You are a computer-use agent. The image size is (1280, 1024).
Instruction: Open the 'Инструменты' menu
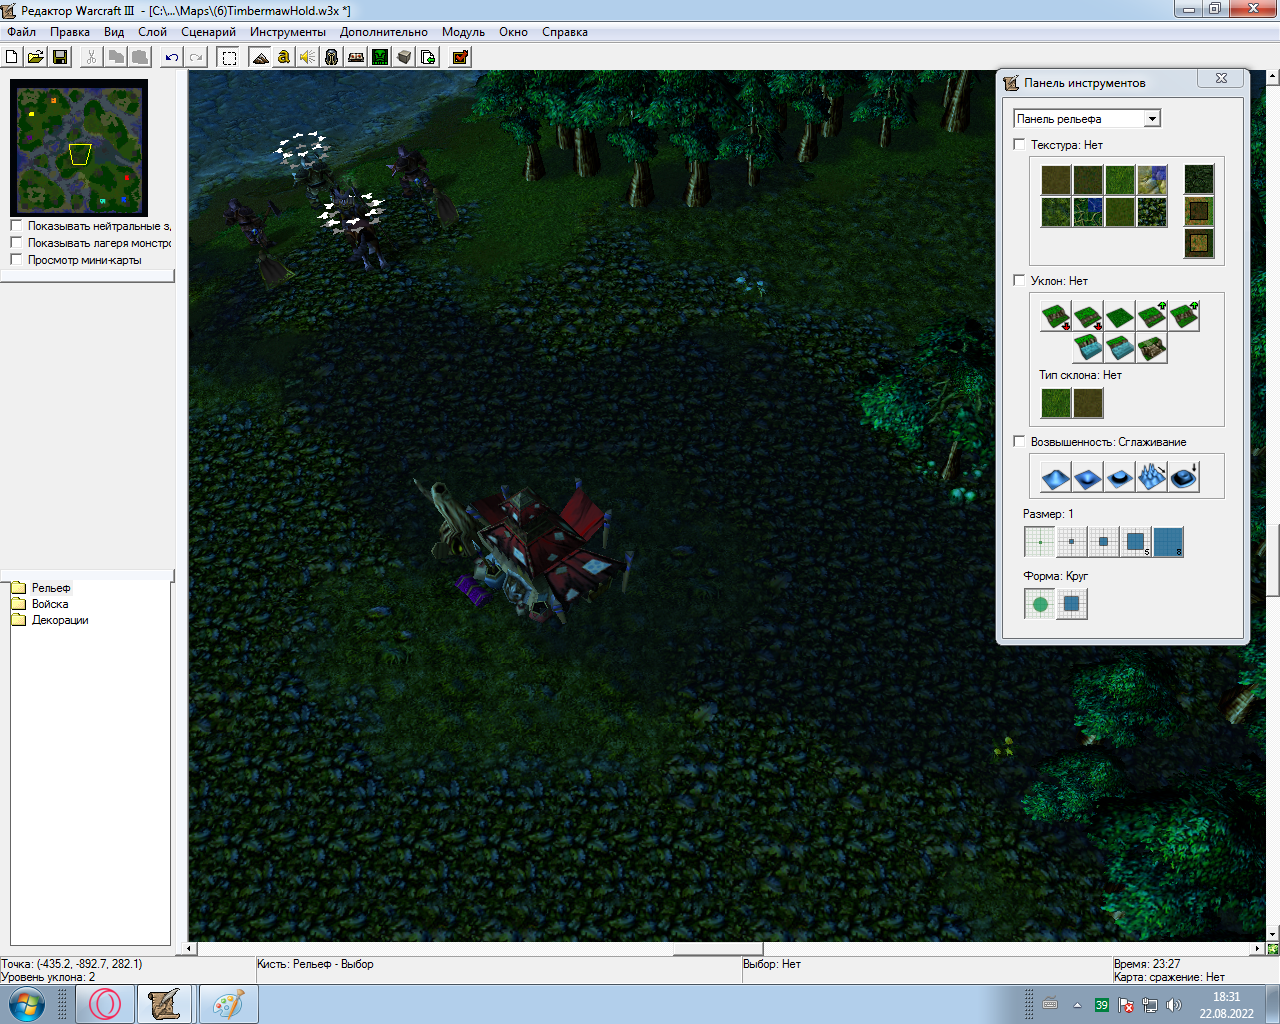click(288, 32)
